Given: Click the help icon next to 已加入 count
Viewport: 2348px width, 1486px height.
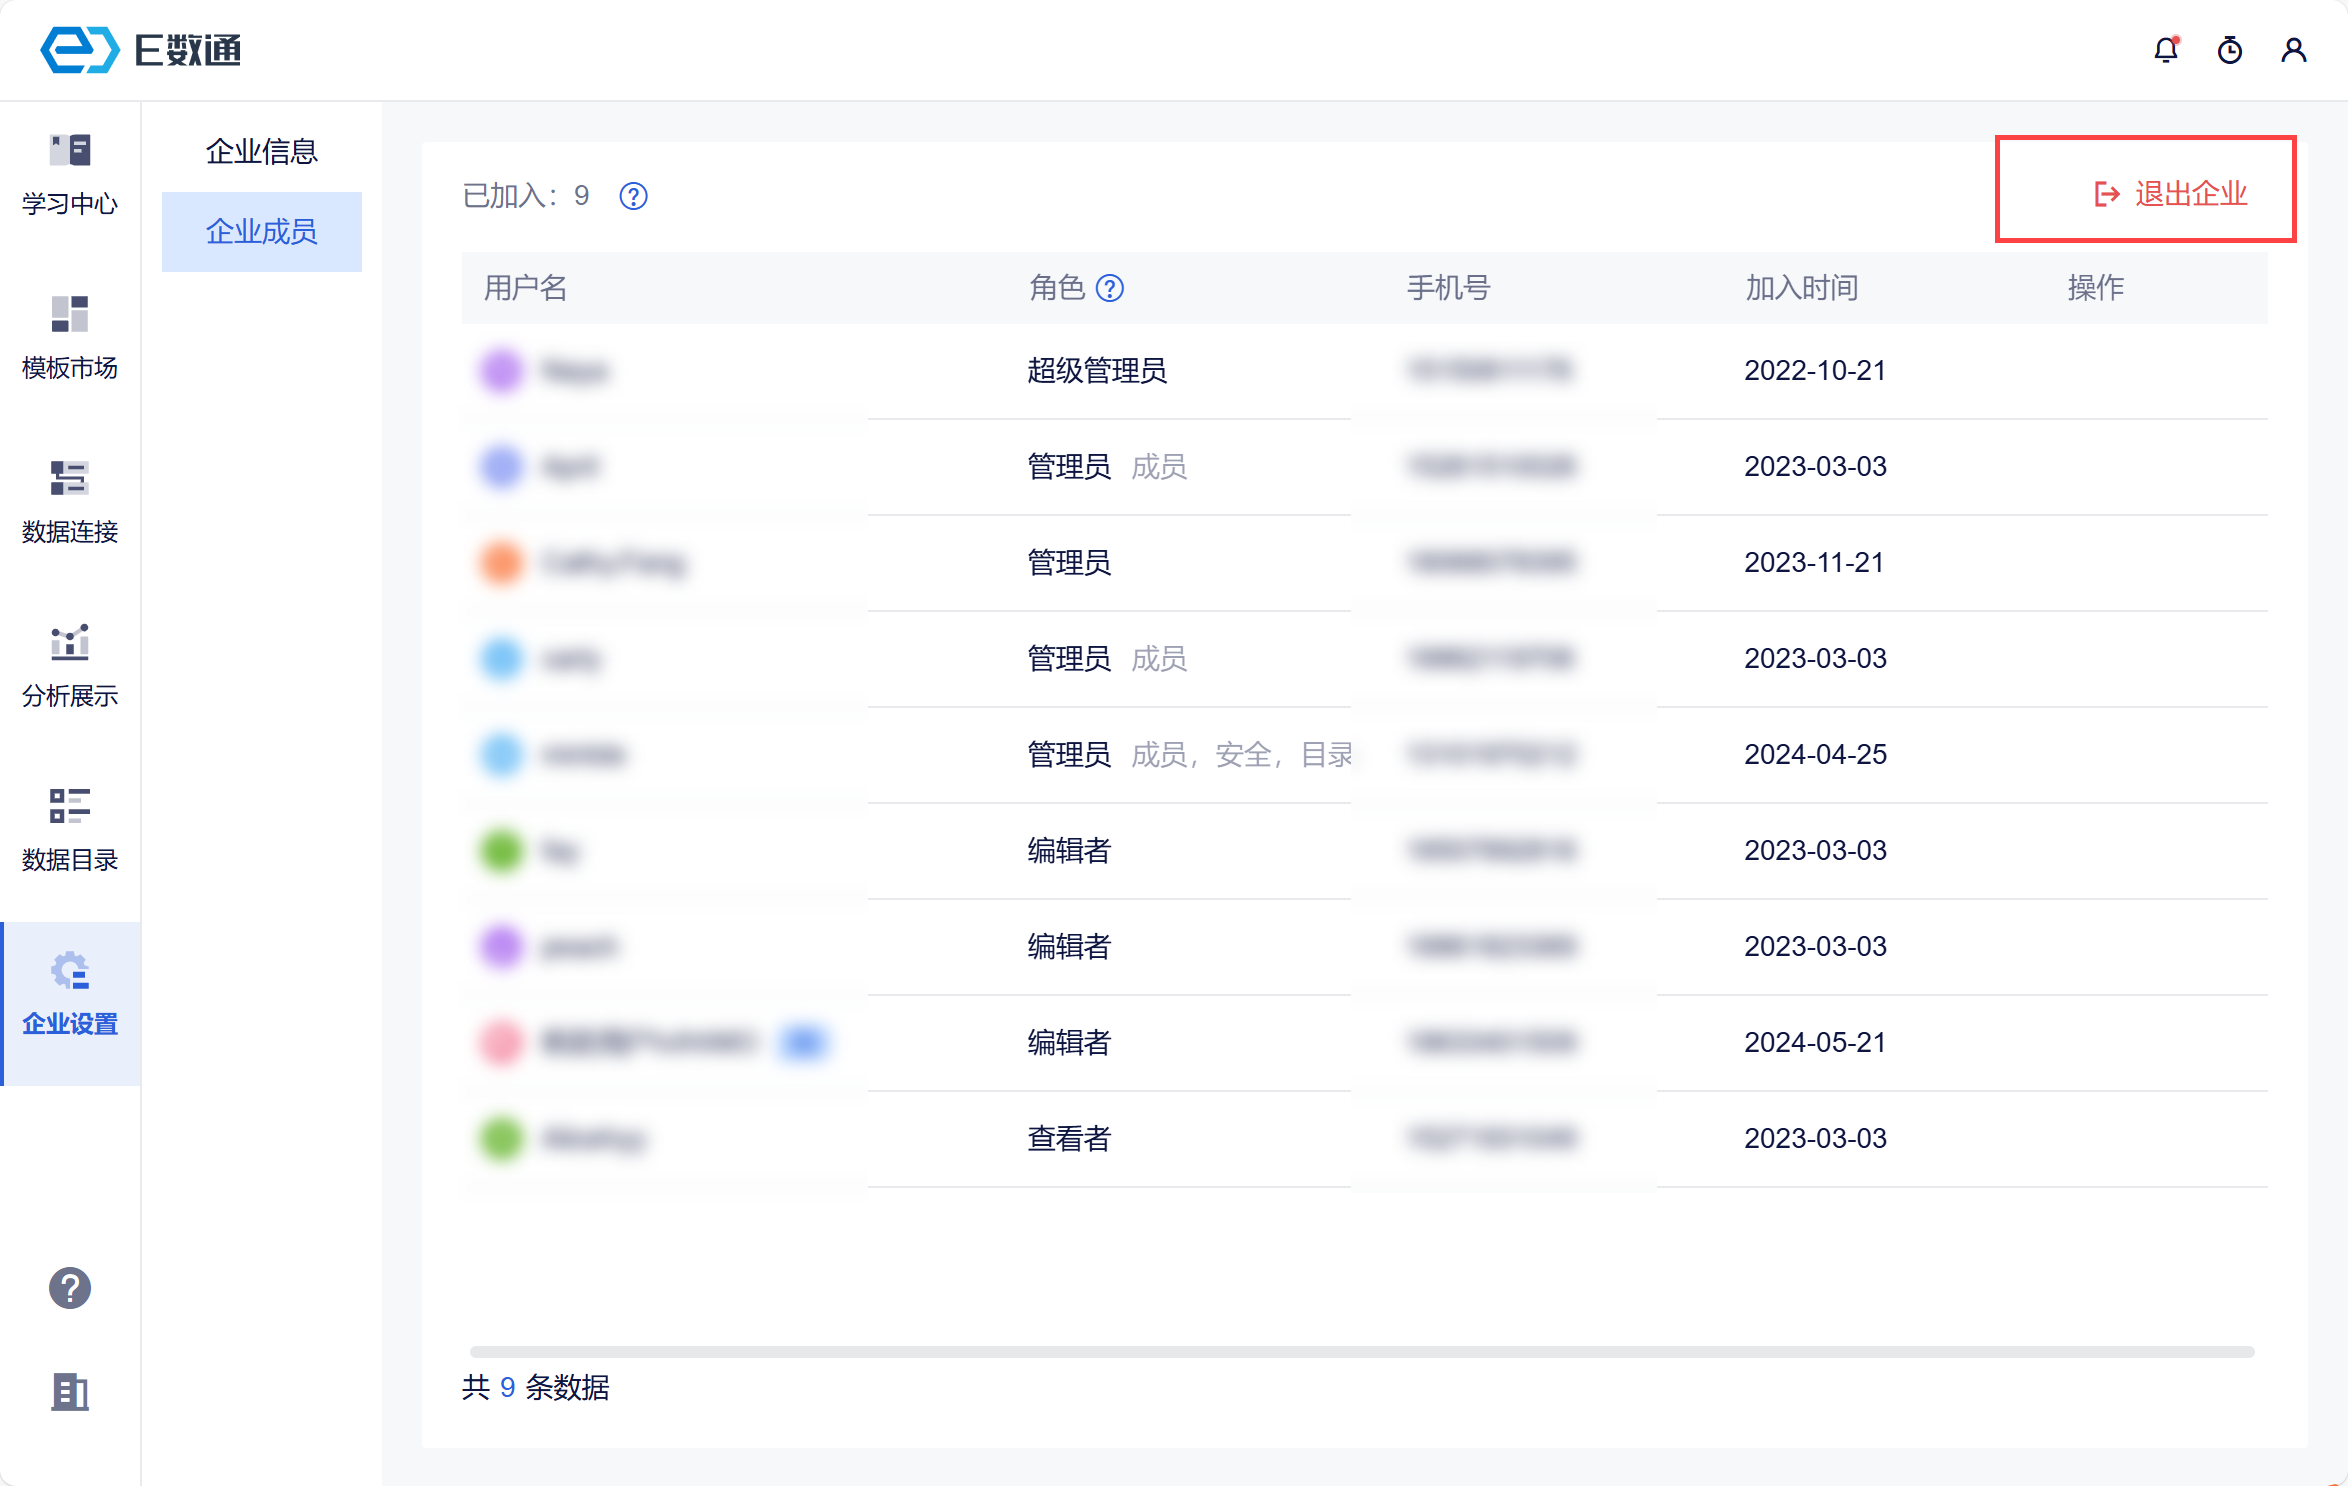Looking at the screenshot, I should point(633,196).
